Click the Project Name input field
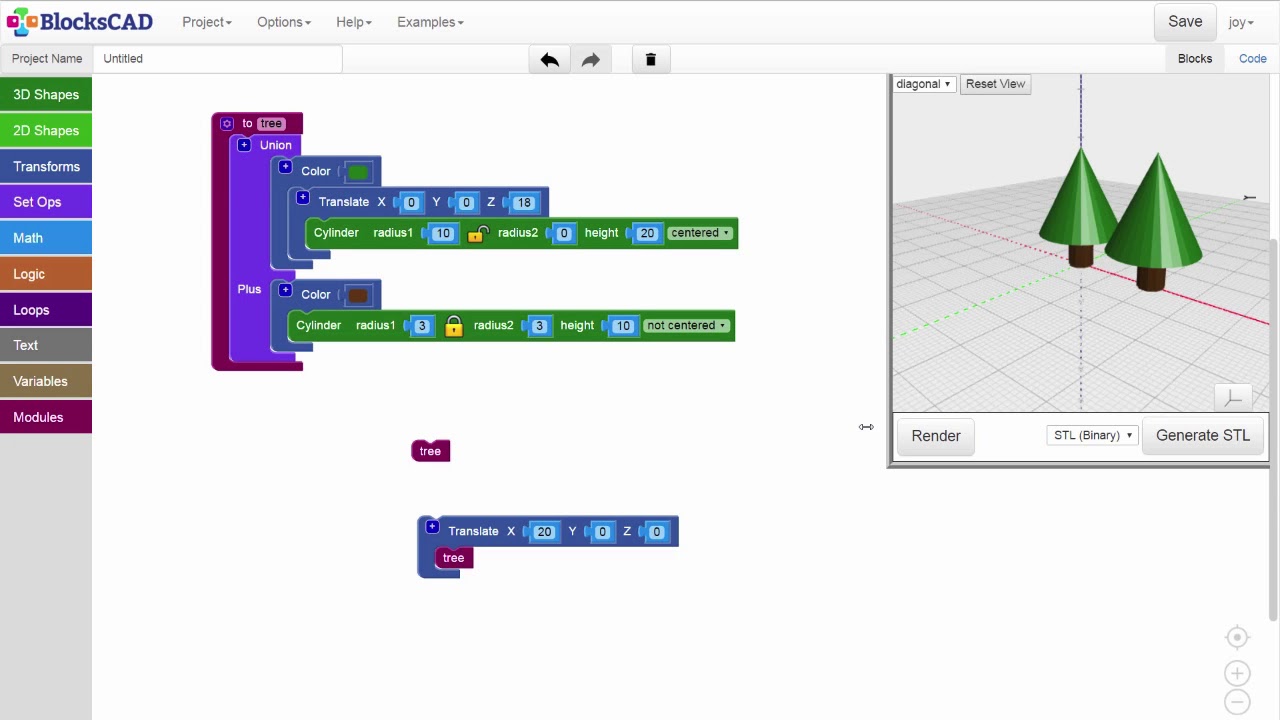Screen dimensions: 1280x720 [218, 59]
